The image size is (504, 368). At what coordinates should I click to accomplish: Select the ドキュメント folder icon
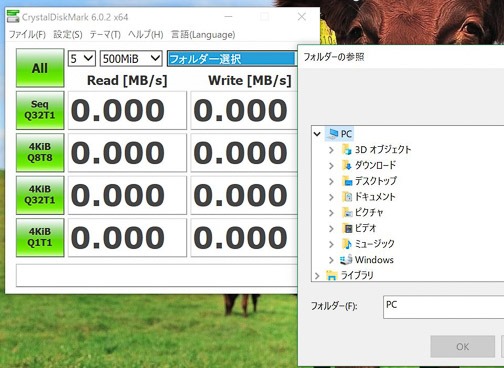[x=347, y=197]
